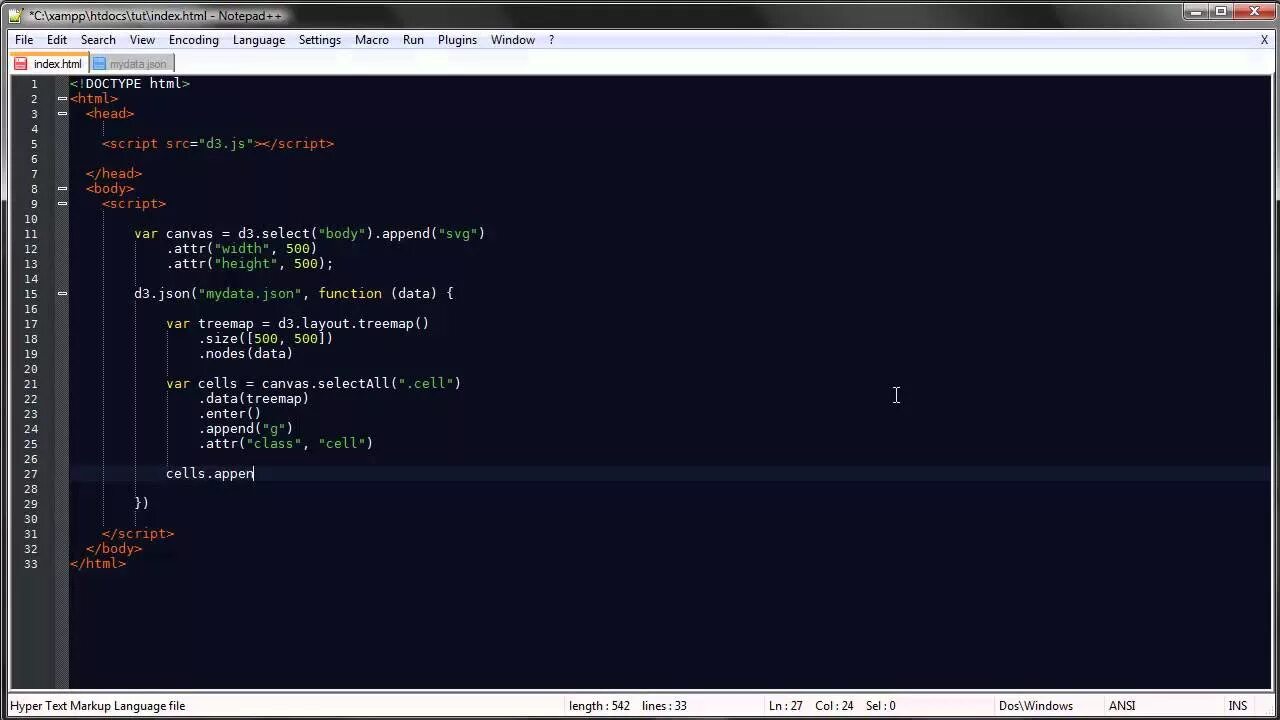Image resolution: width=1280 pixels, height=720 pixels.
Task: Collapse the d3.json fold marker on line 15
Action: pyautogui.click(x=62, y=293)
